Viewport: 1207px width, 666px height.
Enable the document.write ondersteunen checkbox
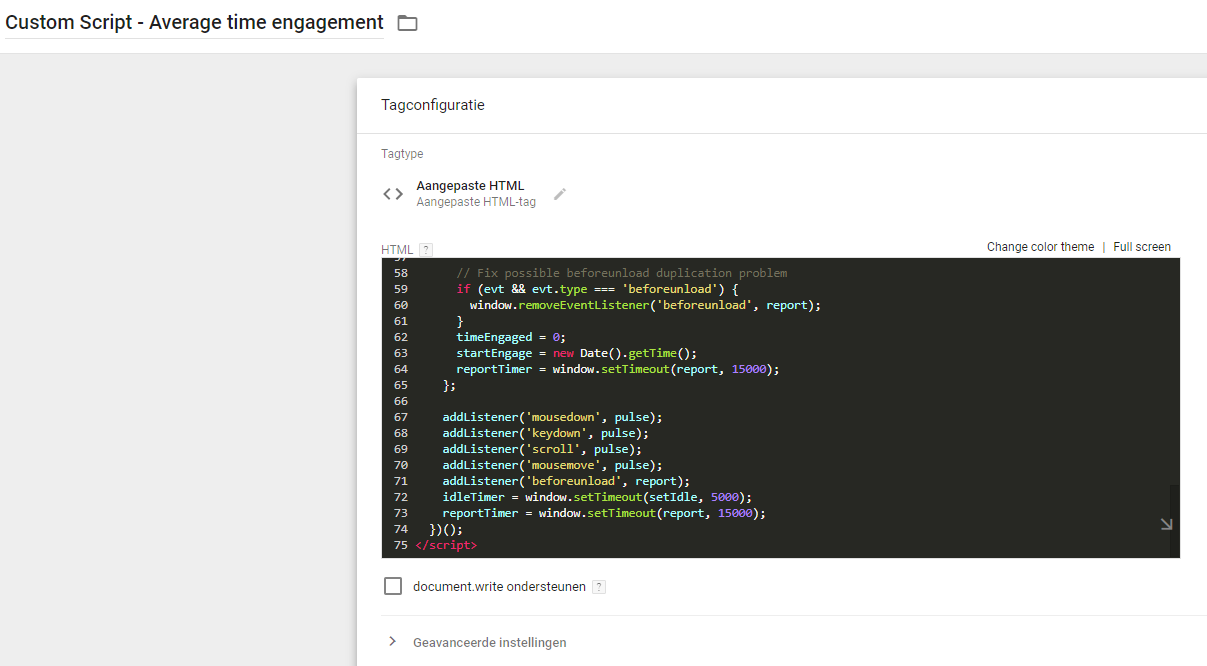393,586
